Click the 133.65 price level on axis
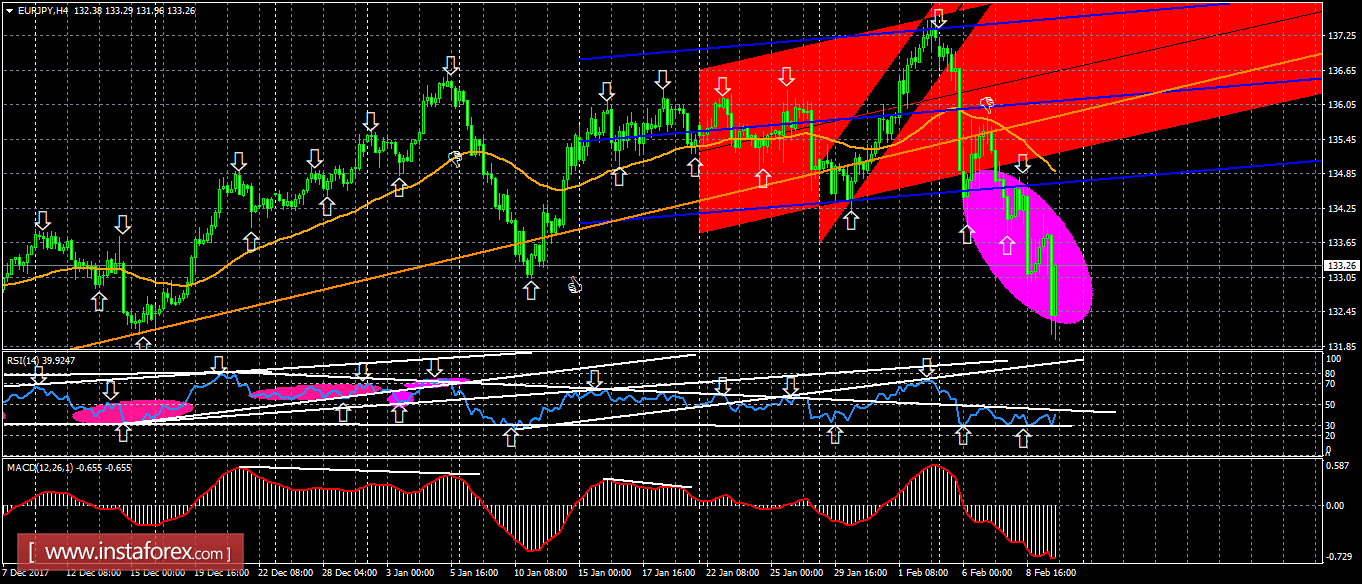The image size is (1362, 584). 1341,243
